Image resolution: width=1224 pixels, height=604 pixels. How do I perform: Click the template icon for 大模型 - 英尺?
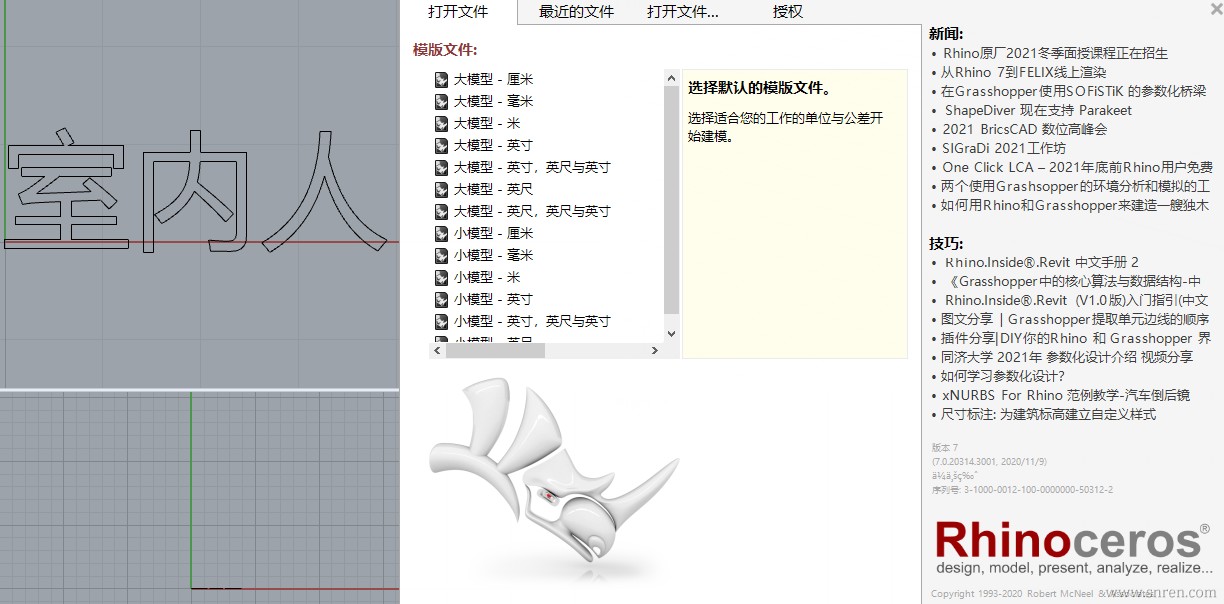441,189
